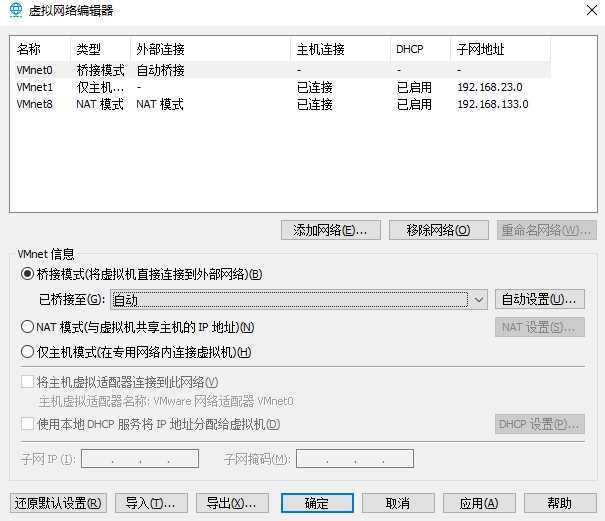Image resolution: width=605 pixels, height=521 pixels.
Task: Click 已连接 host cell in VMnet8 row
Action: coord(314,104)
